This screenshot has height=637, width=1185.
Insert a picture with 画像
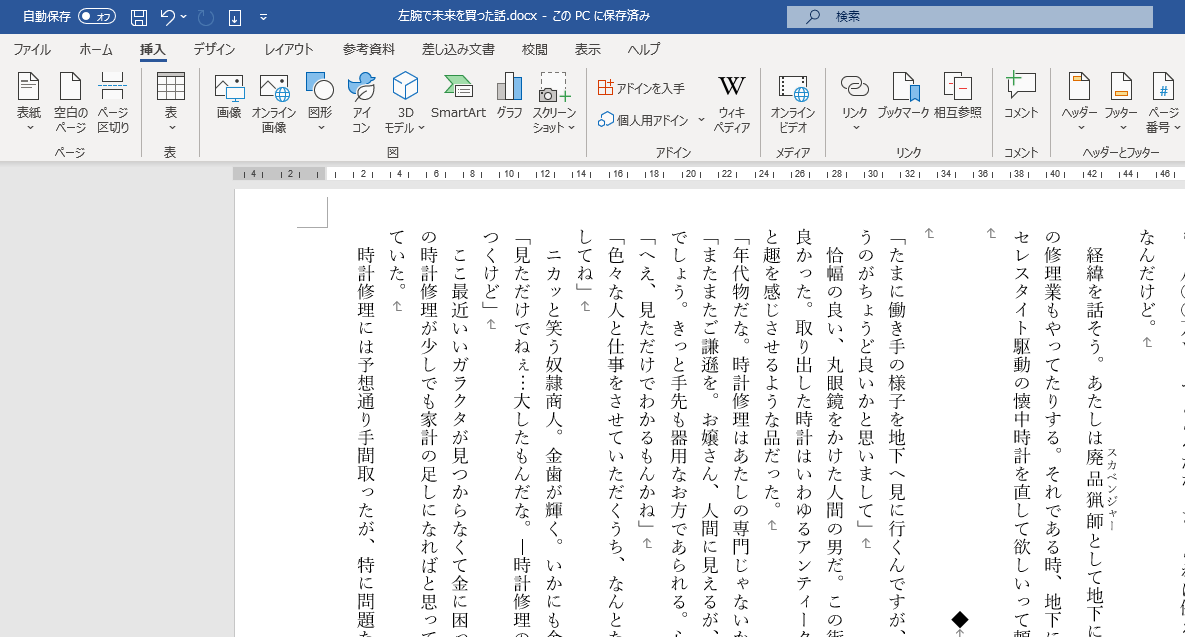pos(229,97)
